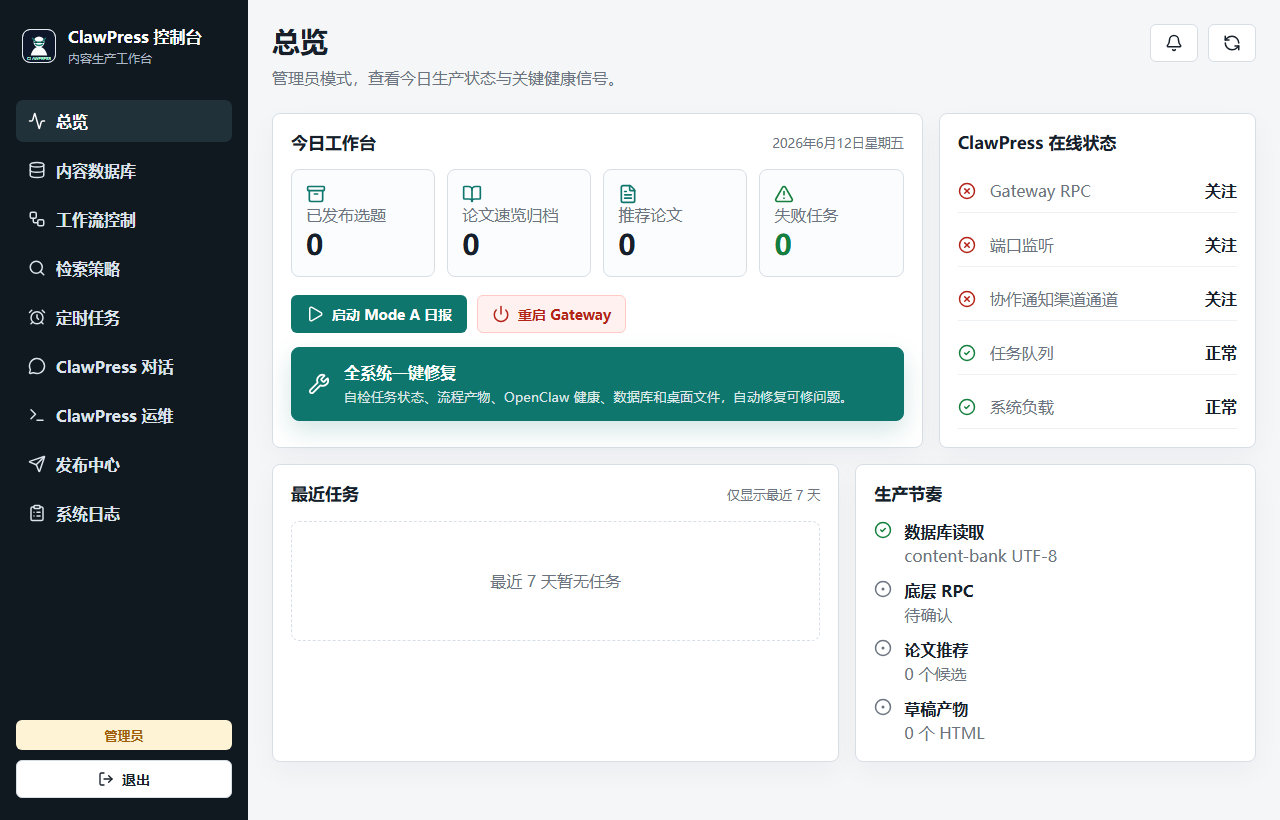Click the pending circle icon beside 底层 RPC
The width and height of the screenshot is (1280, 820).
click(x=883, y=589)
